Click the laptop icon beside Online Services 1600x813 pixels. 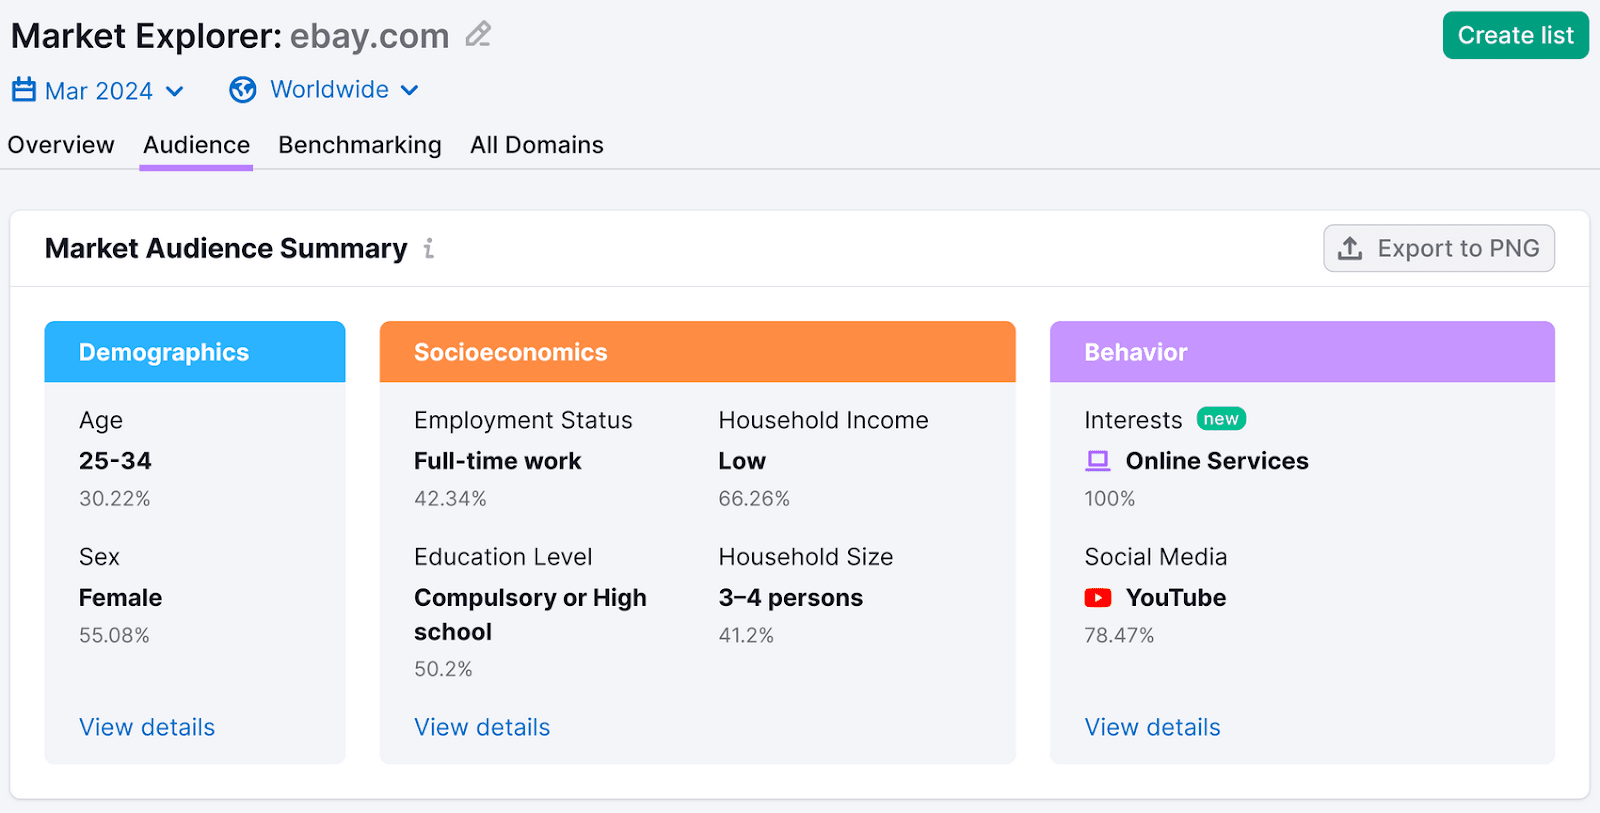tap(1097, 460)
